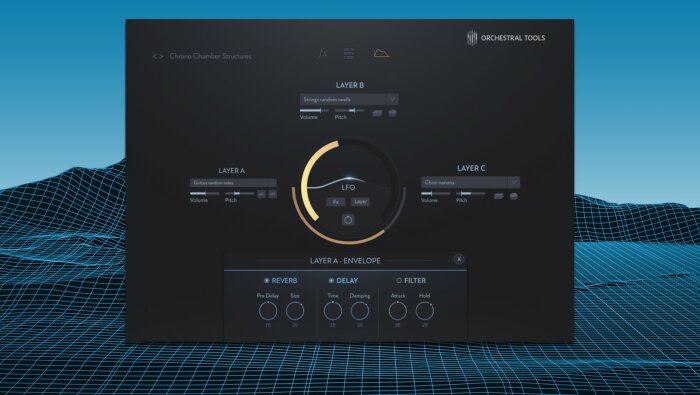This screenshot has height=395, width=700.
Task: Select the Layer tab inside LFO circle
Action: coord(360,202)
